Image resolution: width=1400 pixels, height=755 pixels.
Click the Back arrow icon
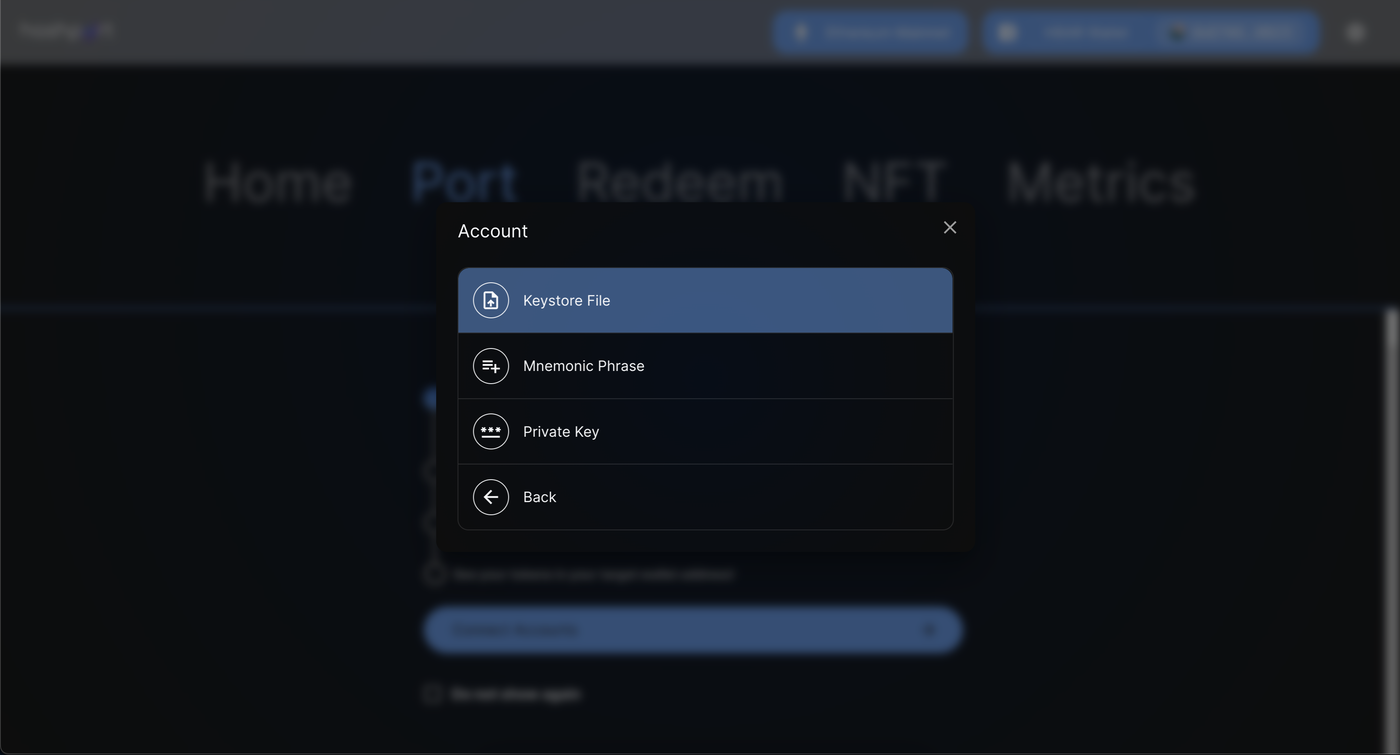[x=490, y=497]
